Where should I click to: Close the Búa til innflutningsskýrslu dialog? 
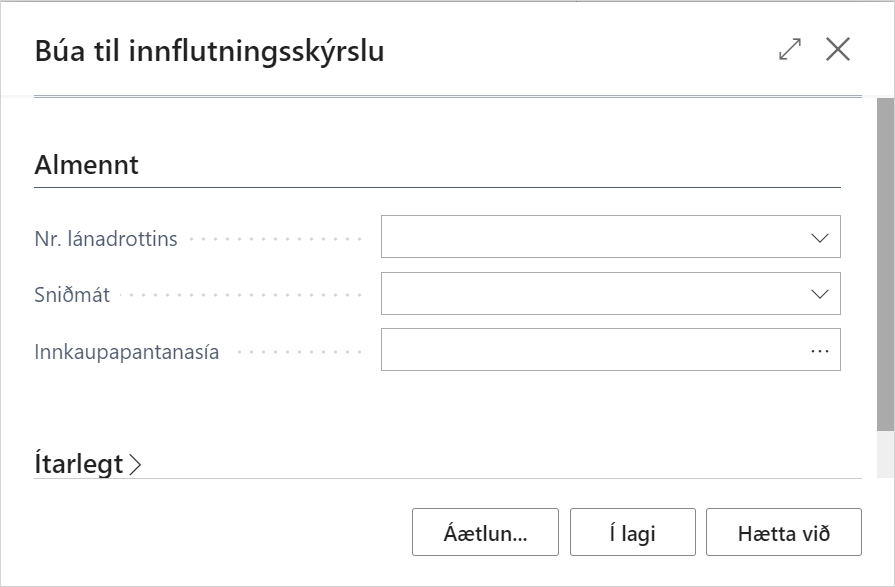838,50
